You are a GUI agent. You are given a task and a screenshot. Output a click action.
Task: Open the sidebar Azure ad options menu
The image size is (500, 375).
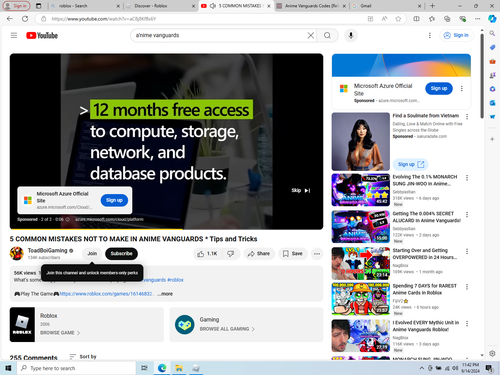point(462,88)
